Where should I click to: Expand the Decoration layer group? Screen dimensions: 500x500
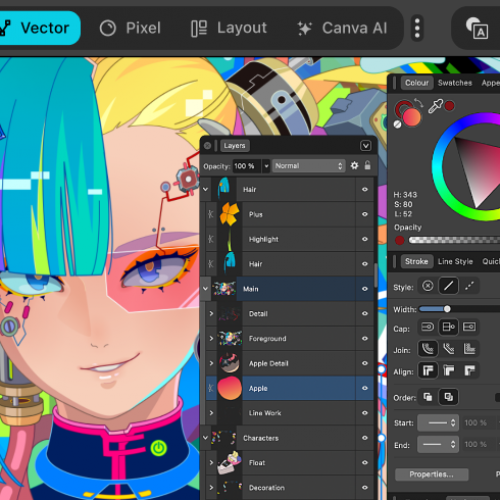211,487
